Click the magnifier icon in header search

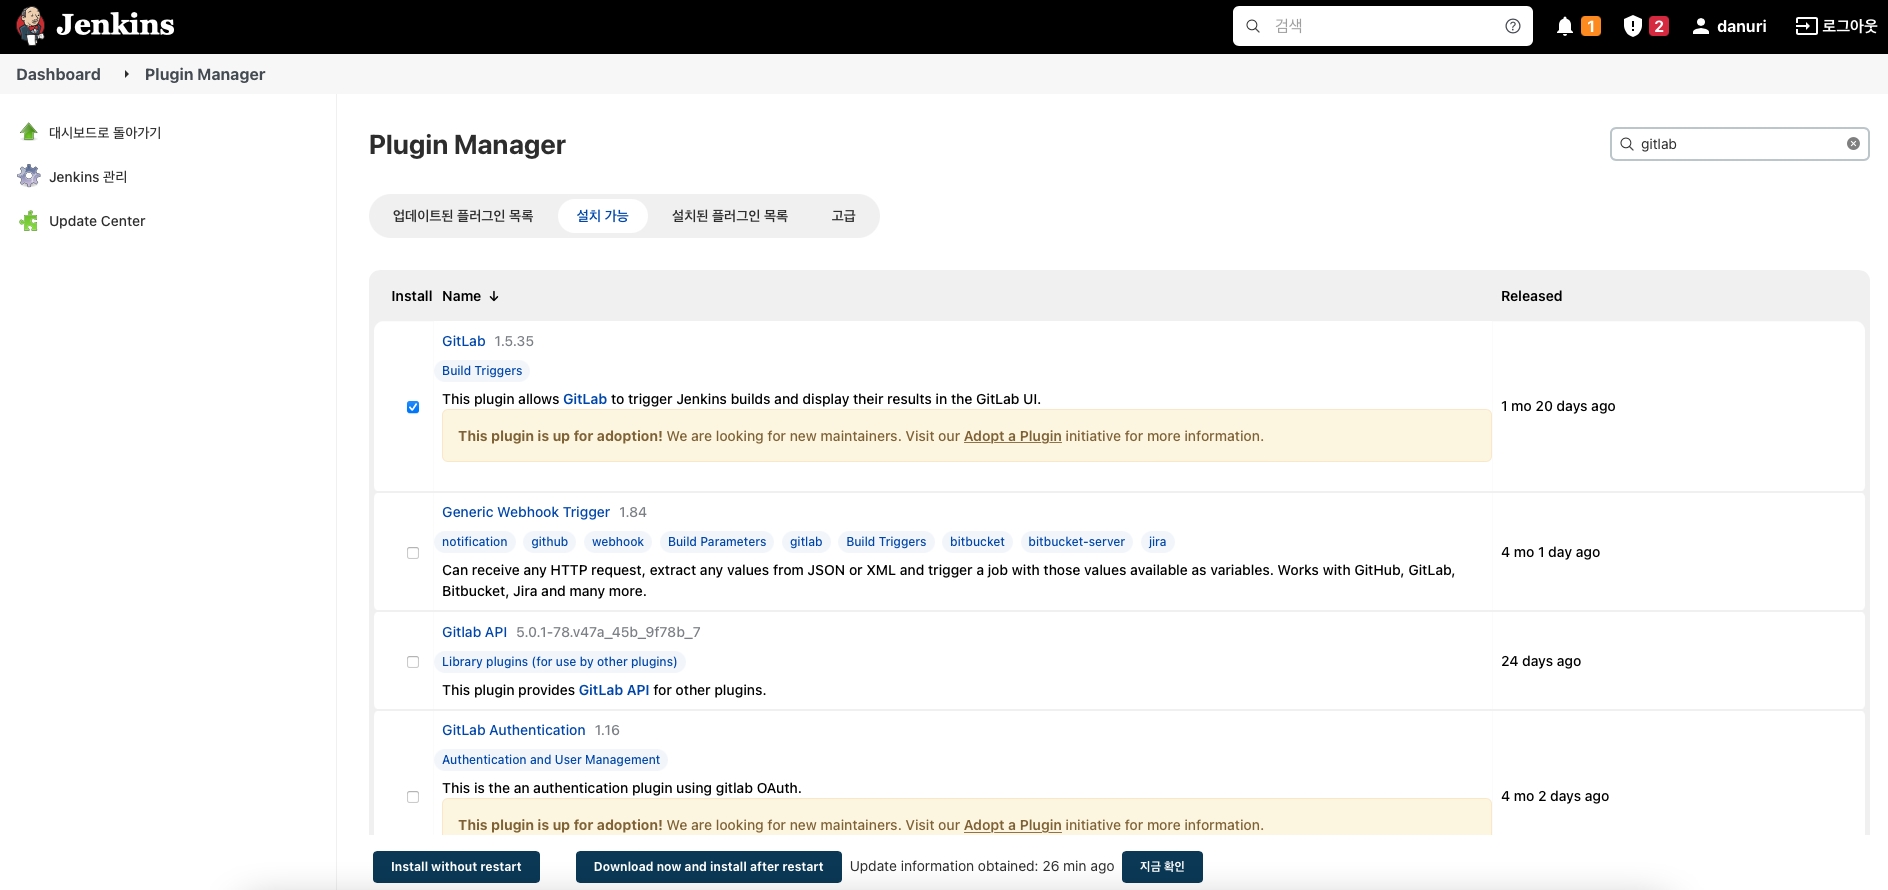point(1253,26)
